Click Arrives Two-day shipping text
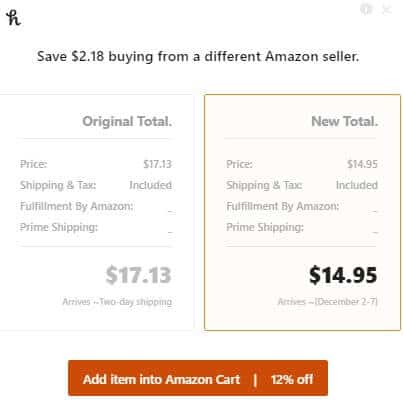The height and width of the screenshot is (406, 403). 117,302
